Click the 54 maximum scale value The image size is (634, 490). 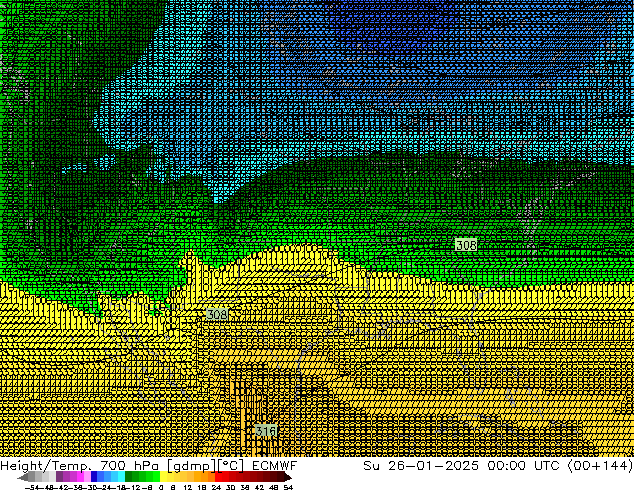(x=288, y=486)
